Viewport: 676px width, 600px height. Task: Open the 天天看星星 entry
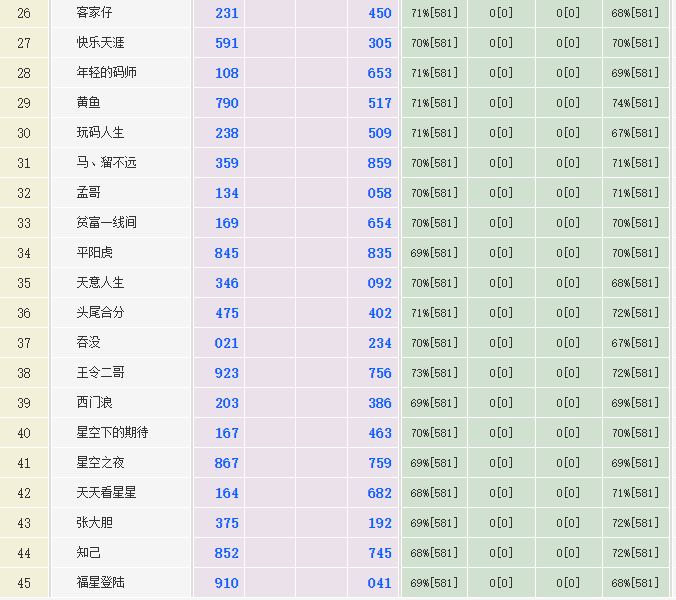click(x=107, y=493)
